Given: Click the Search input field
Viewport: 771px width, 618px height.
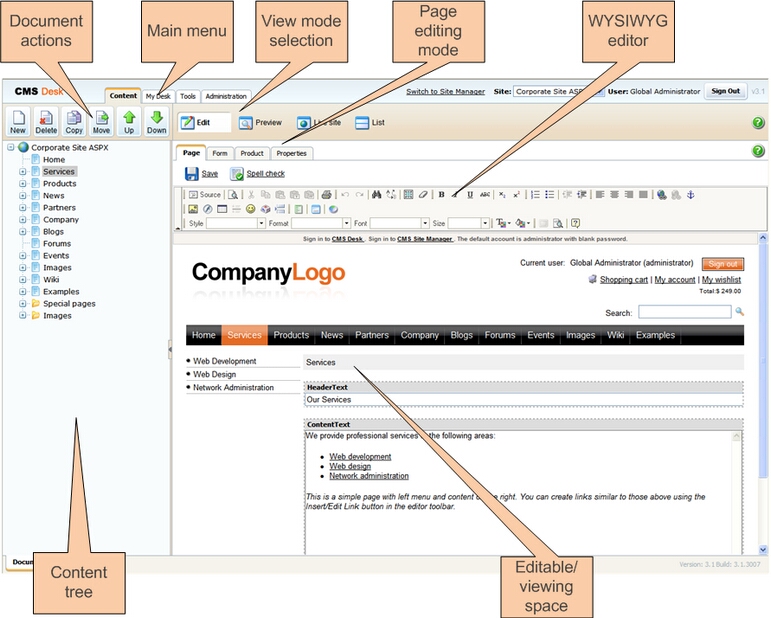Looking at the screenshot, I should click(x=684, y=313).
